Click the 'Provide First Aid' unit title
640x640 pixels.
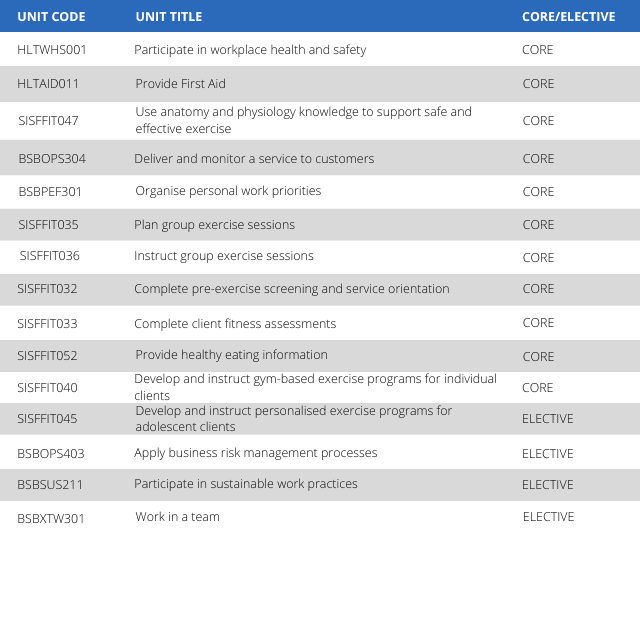(x=181, y=84)
